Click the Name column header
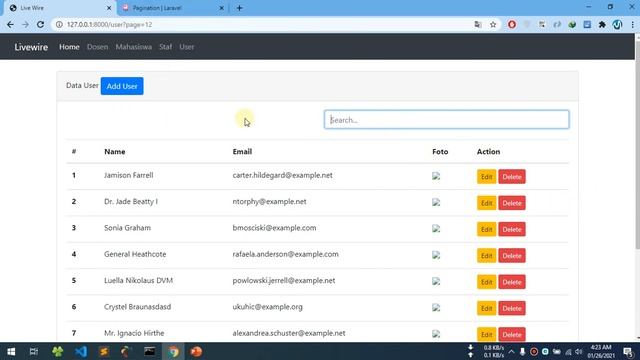The height and width of the screenshot is (360, 640). (115, 151)
